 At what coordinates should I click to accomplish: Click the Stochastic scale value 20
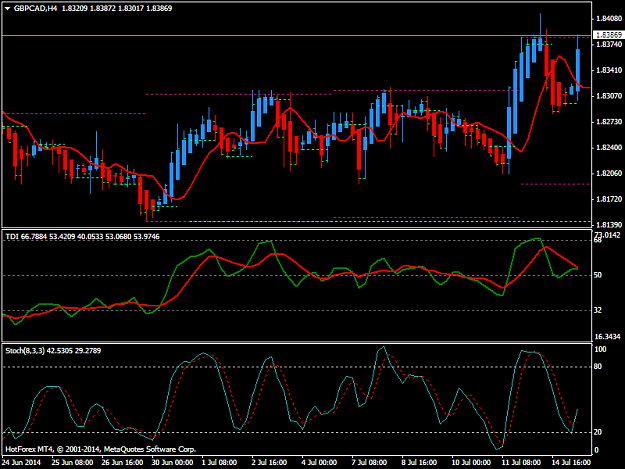point(597,432)
